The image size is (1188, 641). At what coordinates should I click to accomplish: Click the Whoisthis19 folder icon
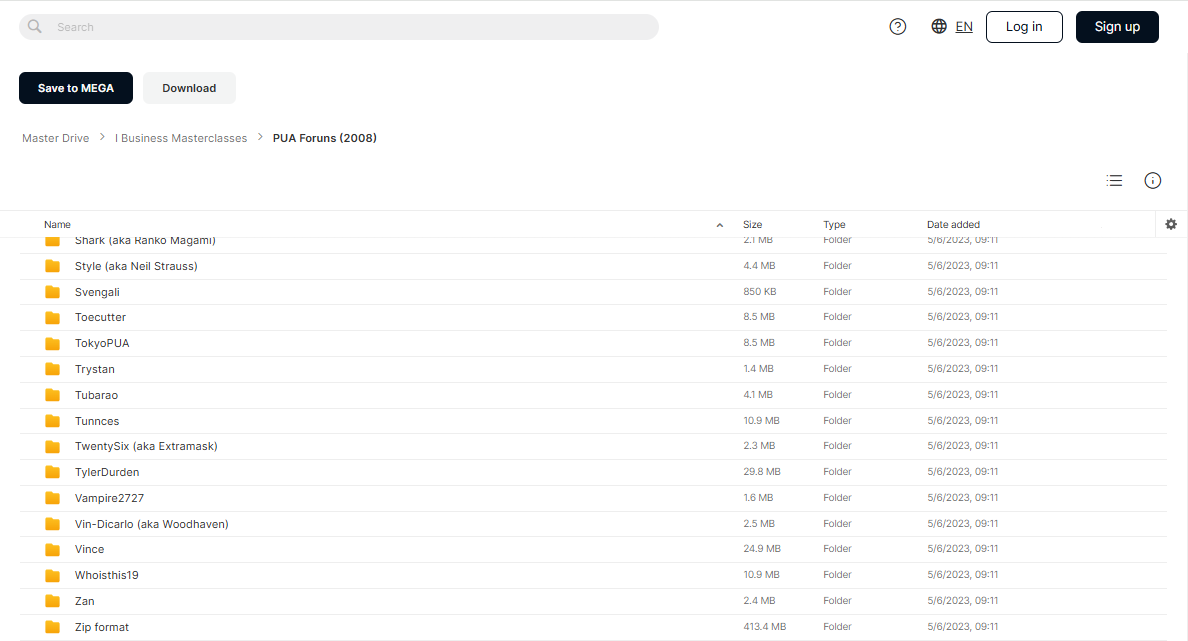[52, 575]
